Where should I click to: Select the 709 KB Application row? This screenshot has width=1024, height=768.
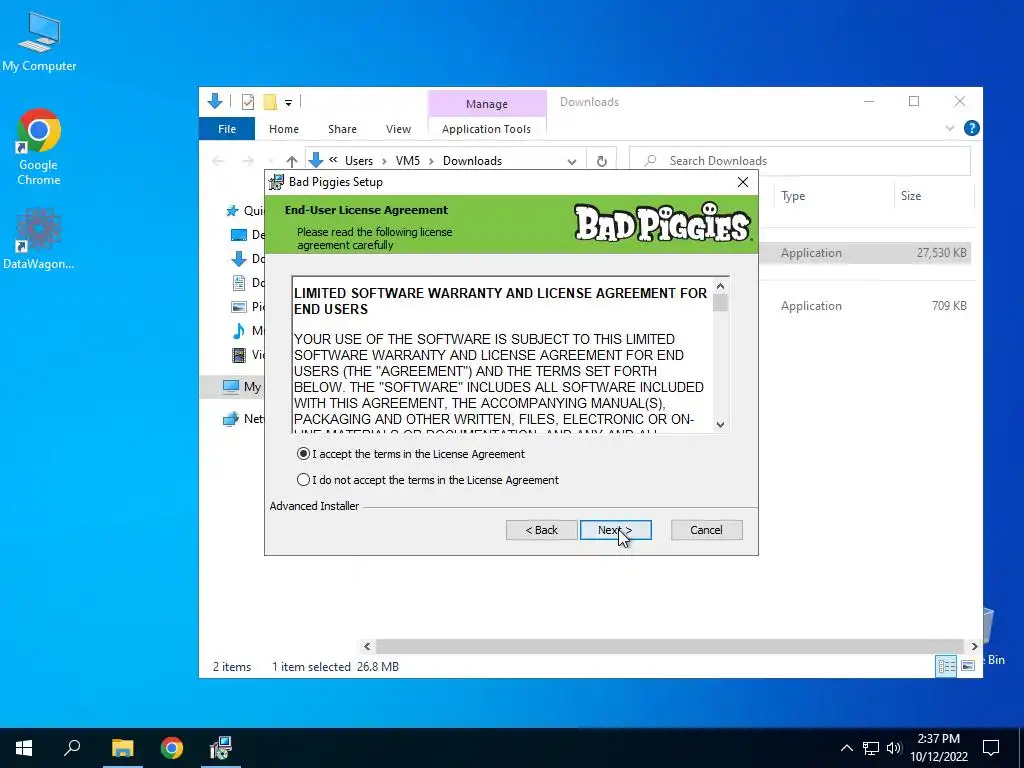click(x=865, y=306)
